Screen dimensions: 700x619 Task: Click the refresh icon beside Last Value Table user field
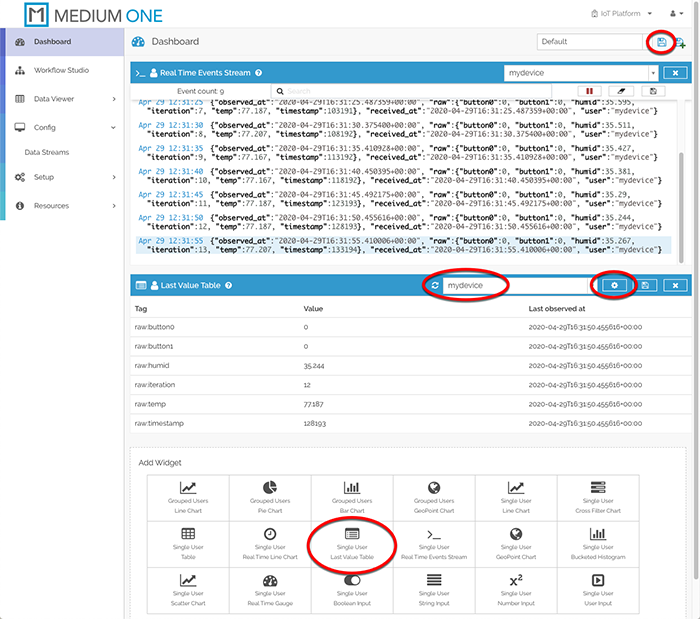434,286
